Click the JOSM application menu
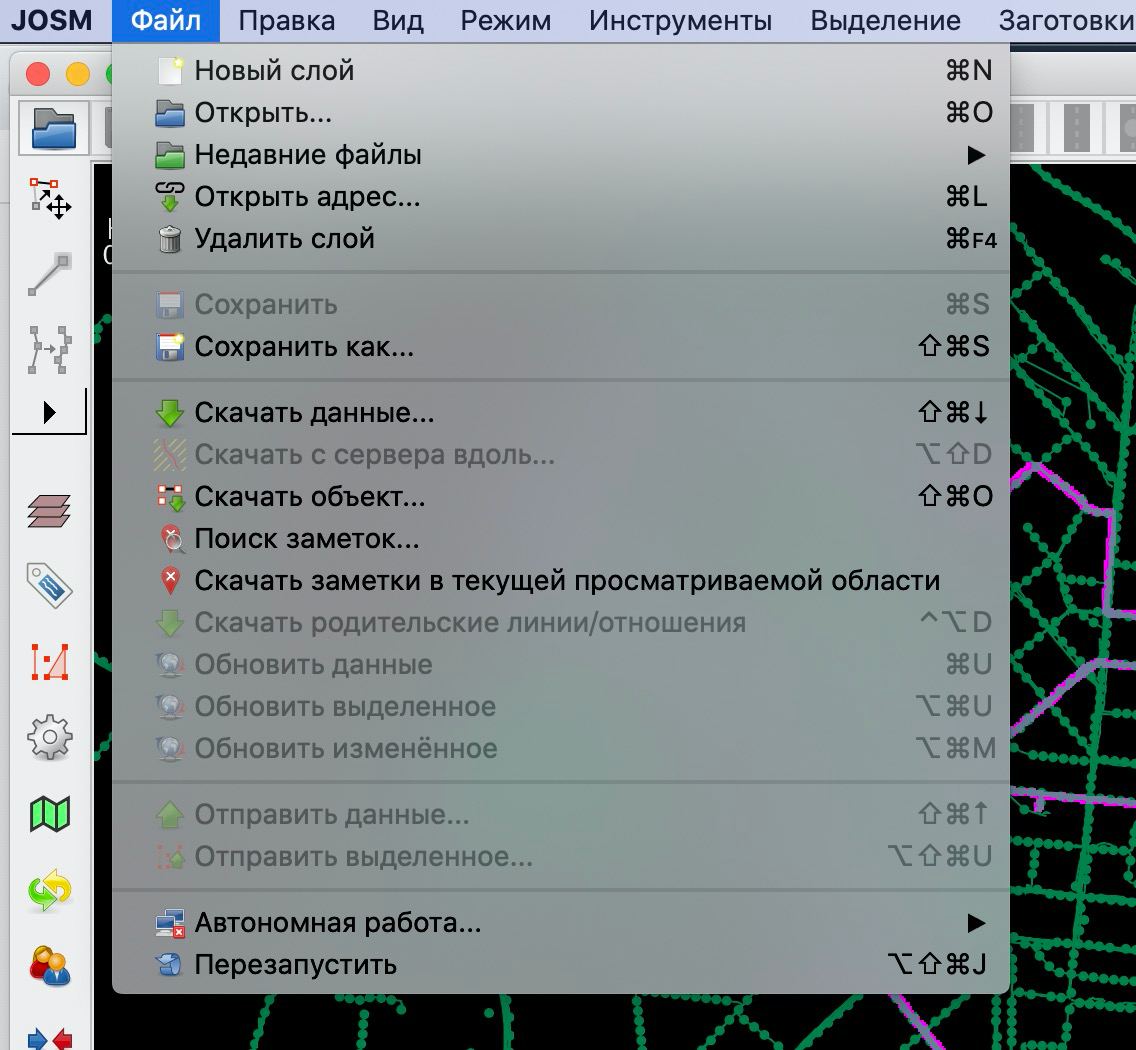This screenshot has height=1050, width=1136. tap(52, 20)
